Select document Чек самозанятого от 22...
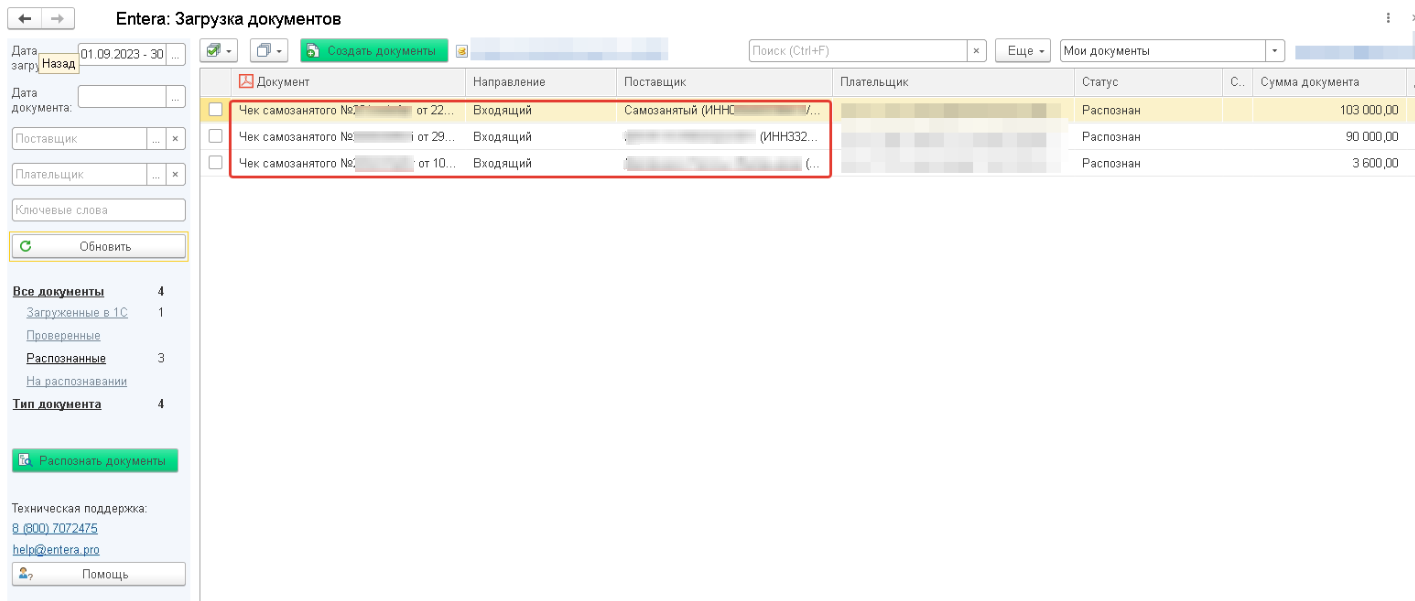The width and height of the screenshot is (1415, 601). tap(348, 110)
